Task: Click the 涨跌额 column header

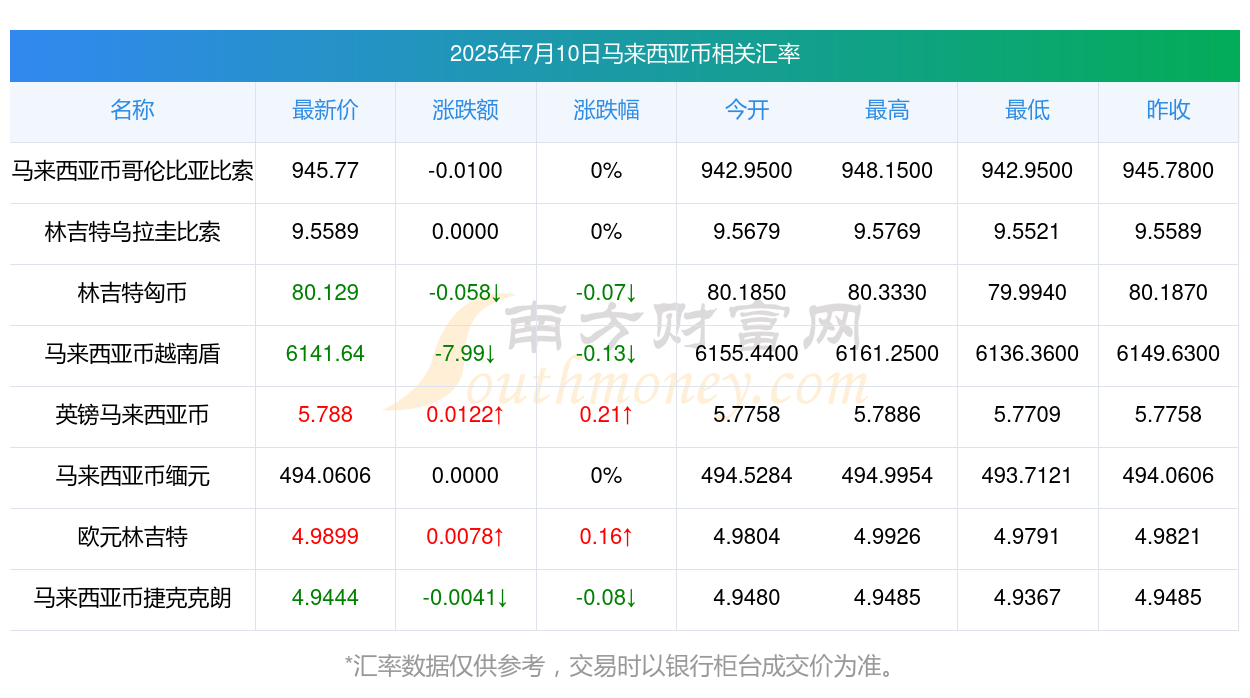Action: point(466,110)
